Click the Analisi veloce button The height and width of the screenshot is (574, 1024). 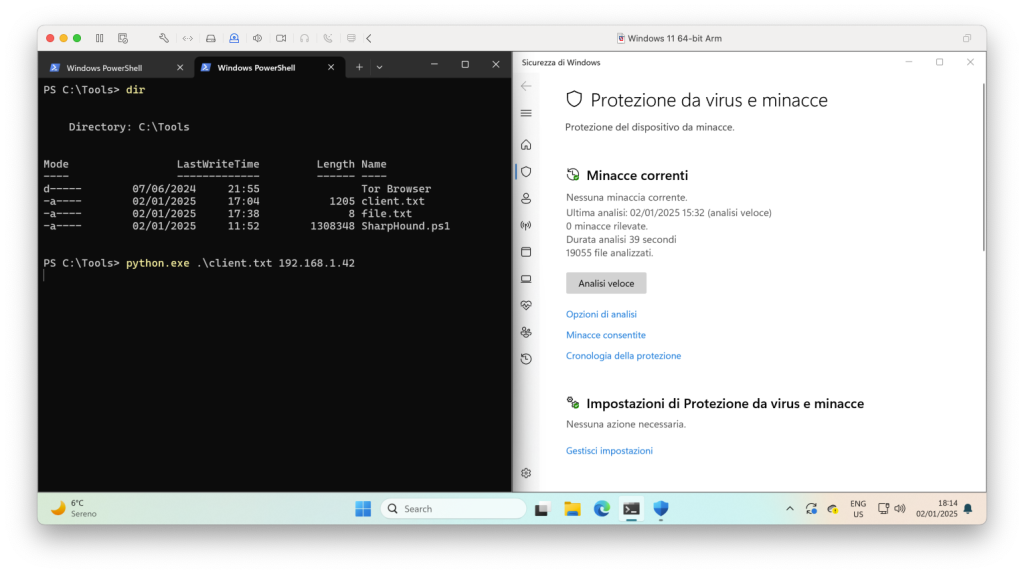pyautogui.click(x=606, y=283)
